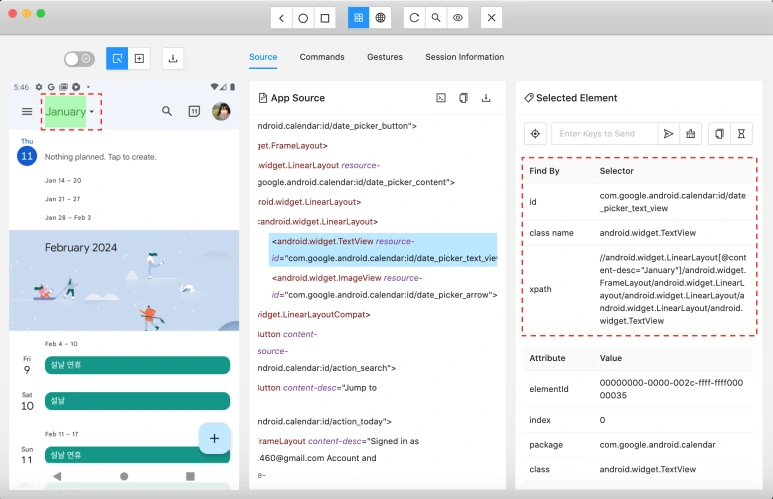Open hamburger menu in calendar app
The height and width of the screenshot is (499, 773).
click(x=27, y=111)
